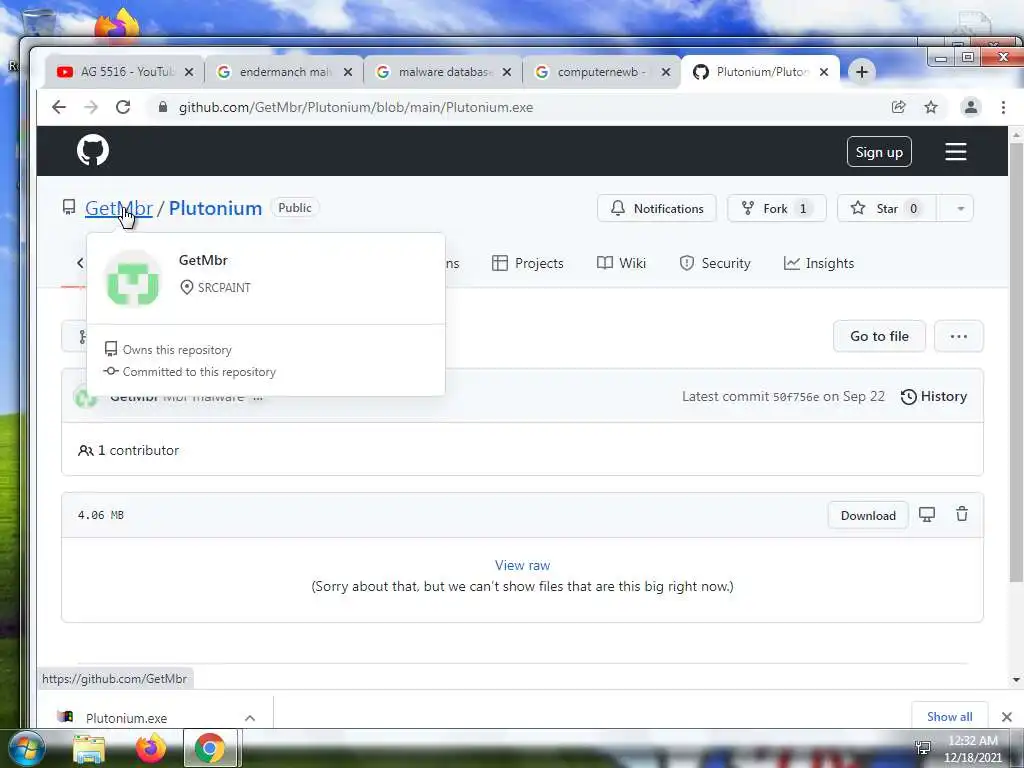The width and height of the screenshot is (1024, 768).
Task: Expand Plutonium.exe download options chevron
Action: [x=249, y=718]
